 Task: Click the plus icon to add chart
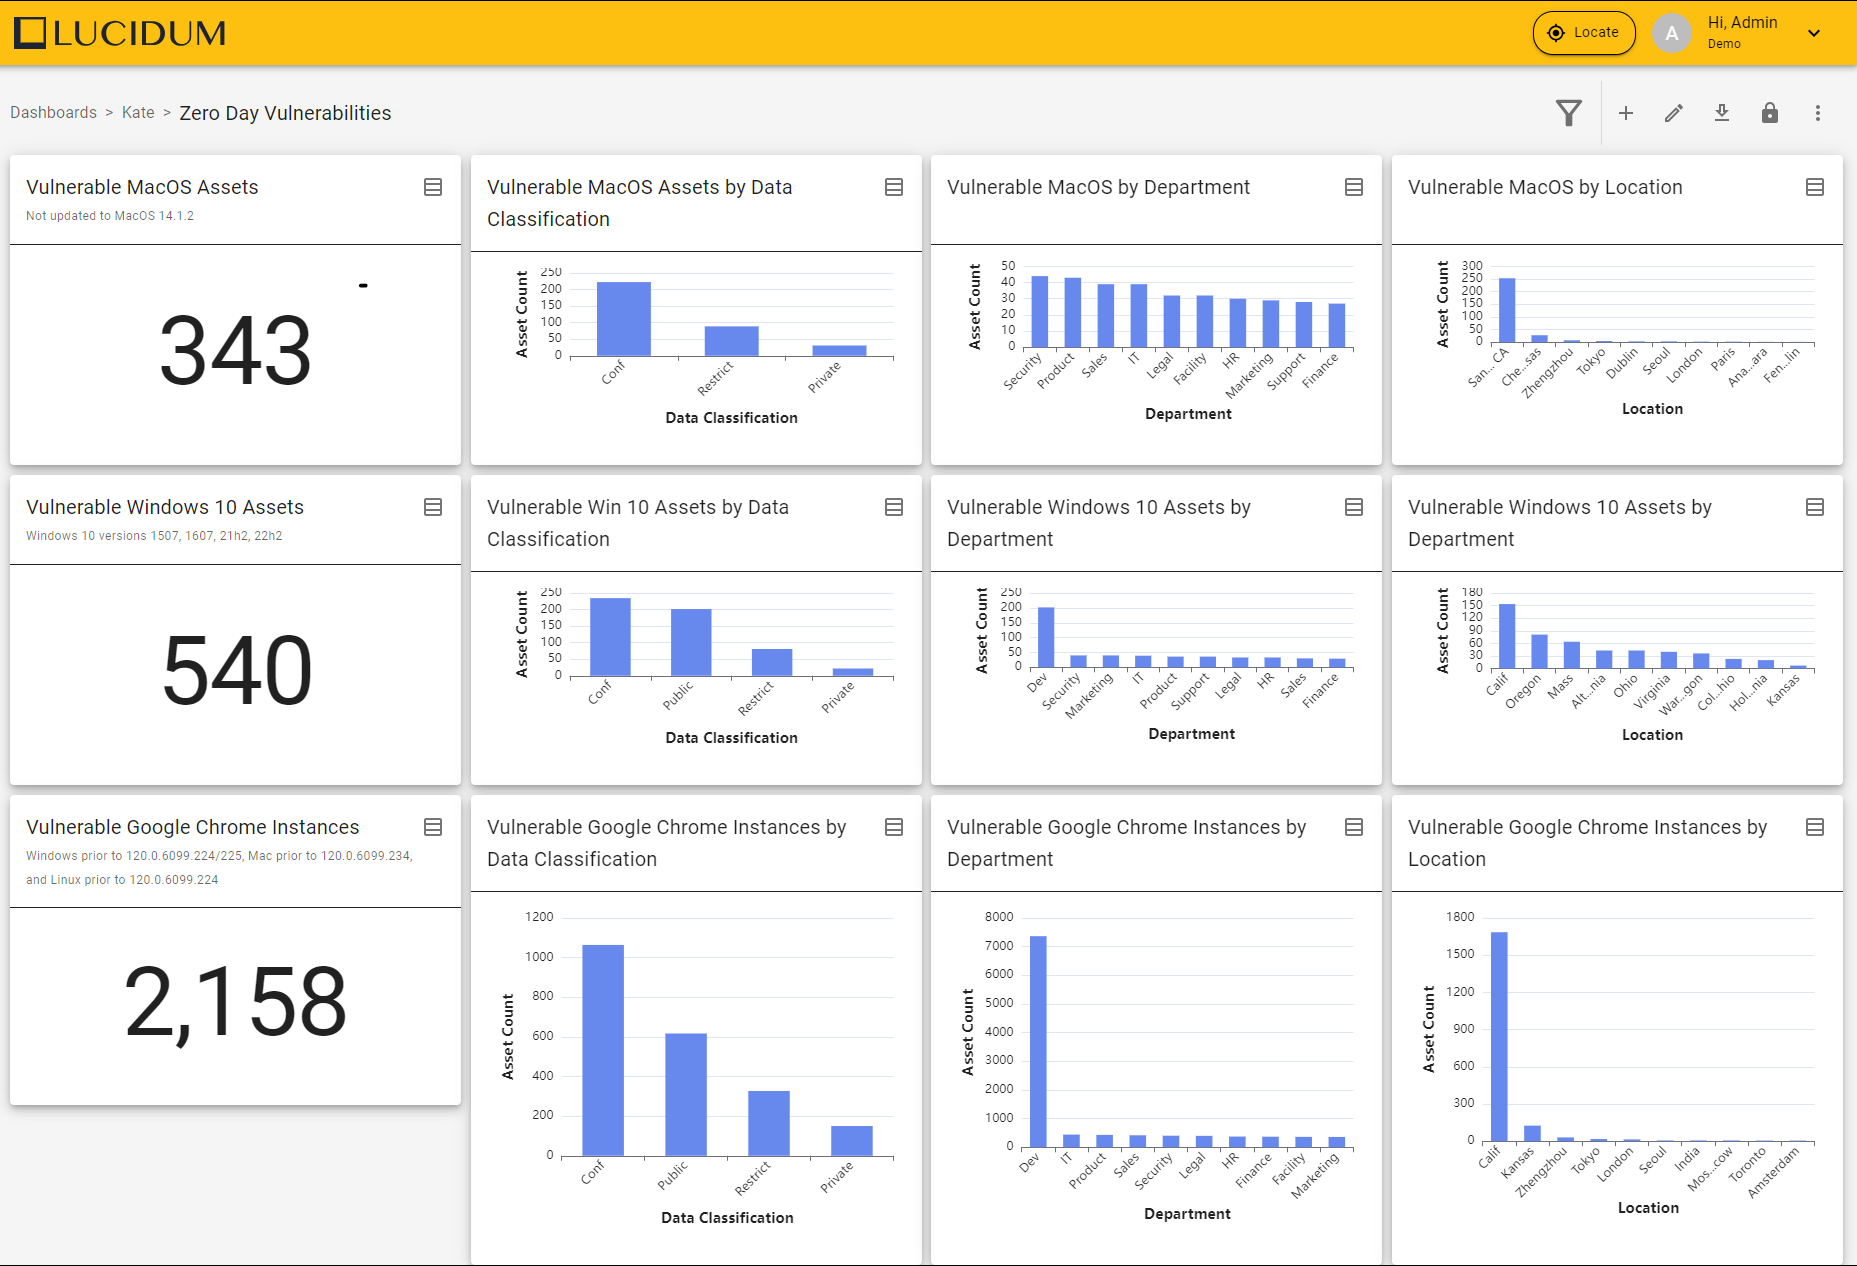pyautogui.click(x=1626, y=113)
